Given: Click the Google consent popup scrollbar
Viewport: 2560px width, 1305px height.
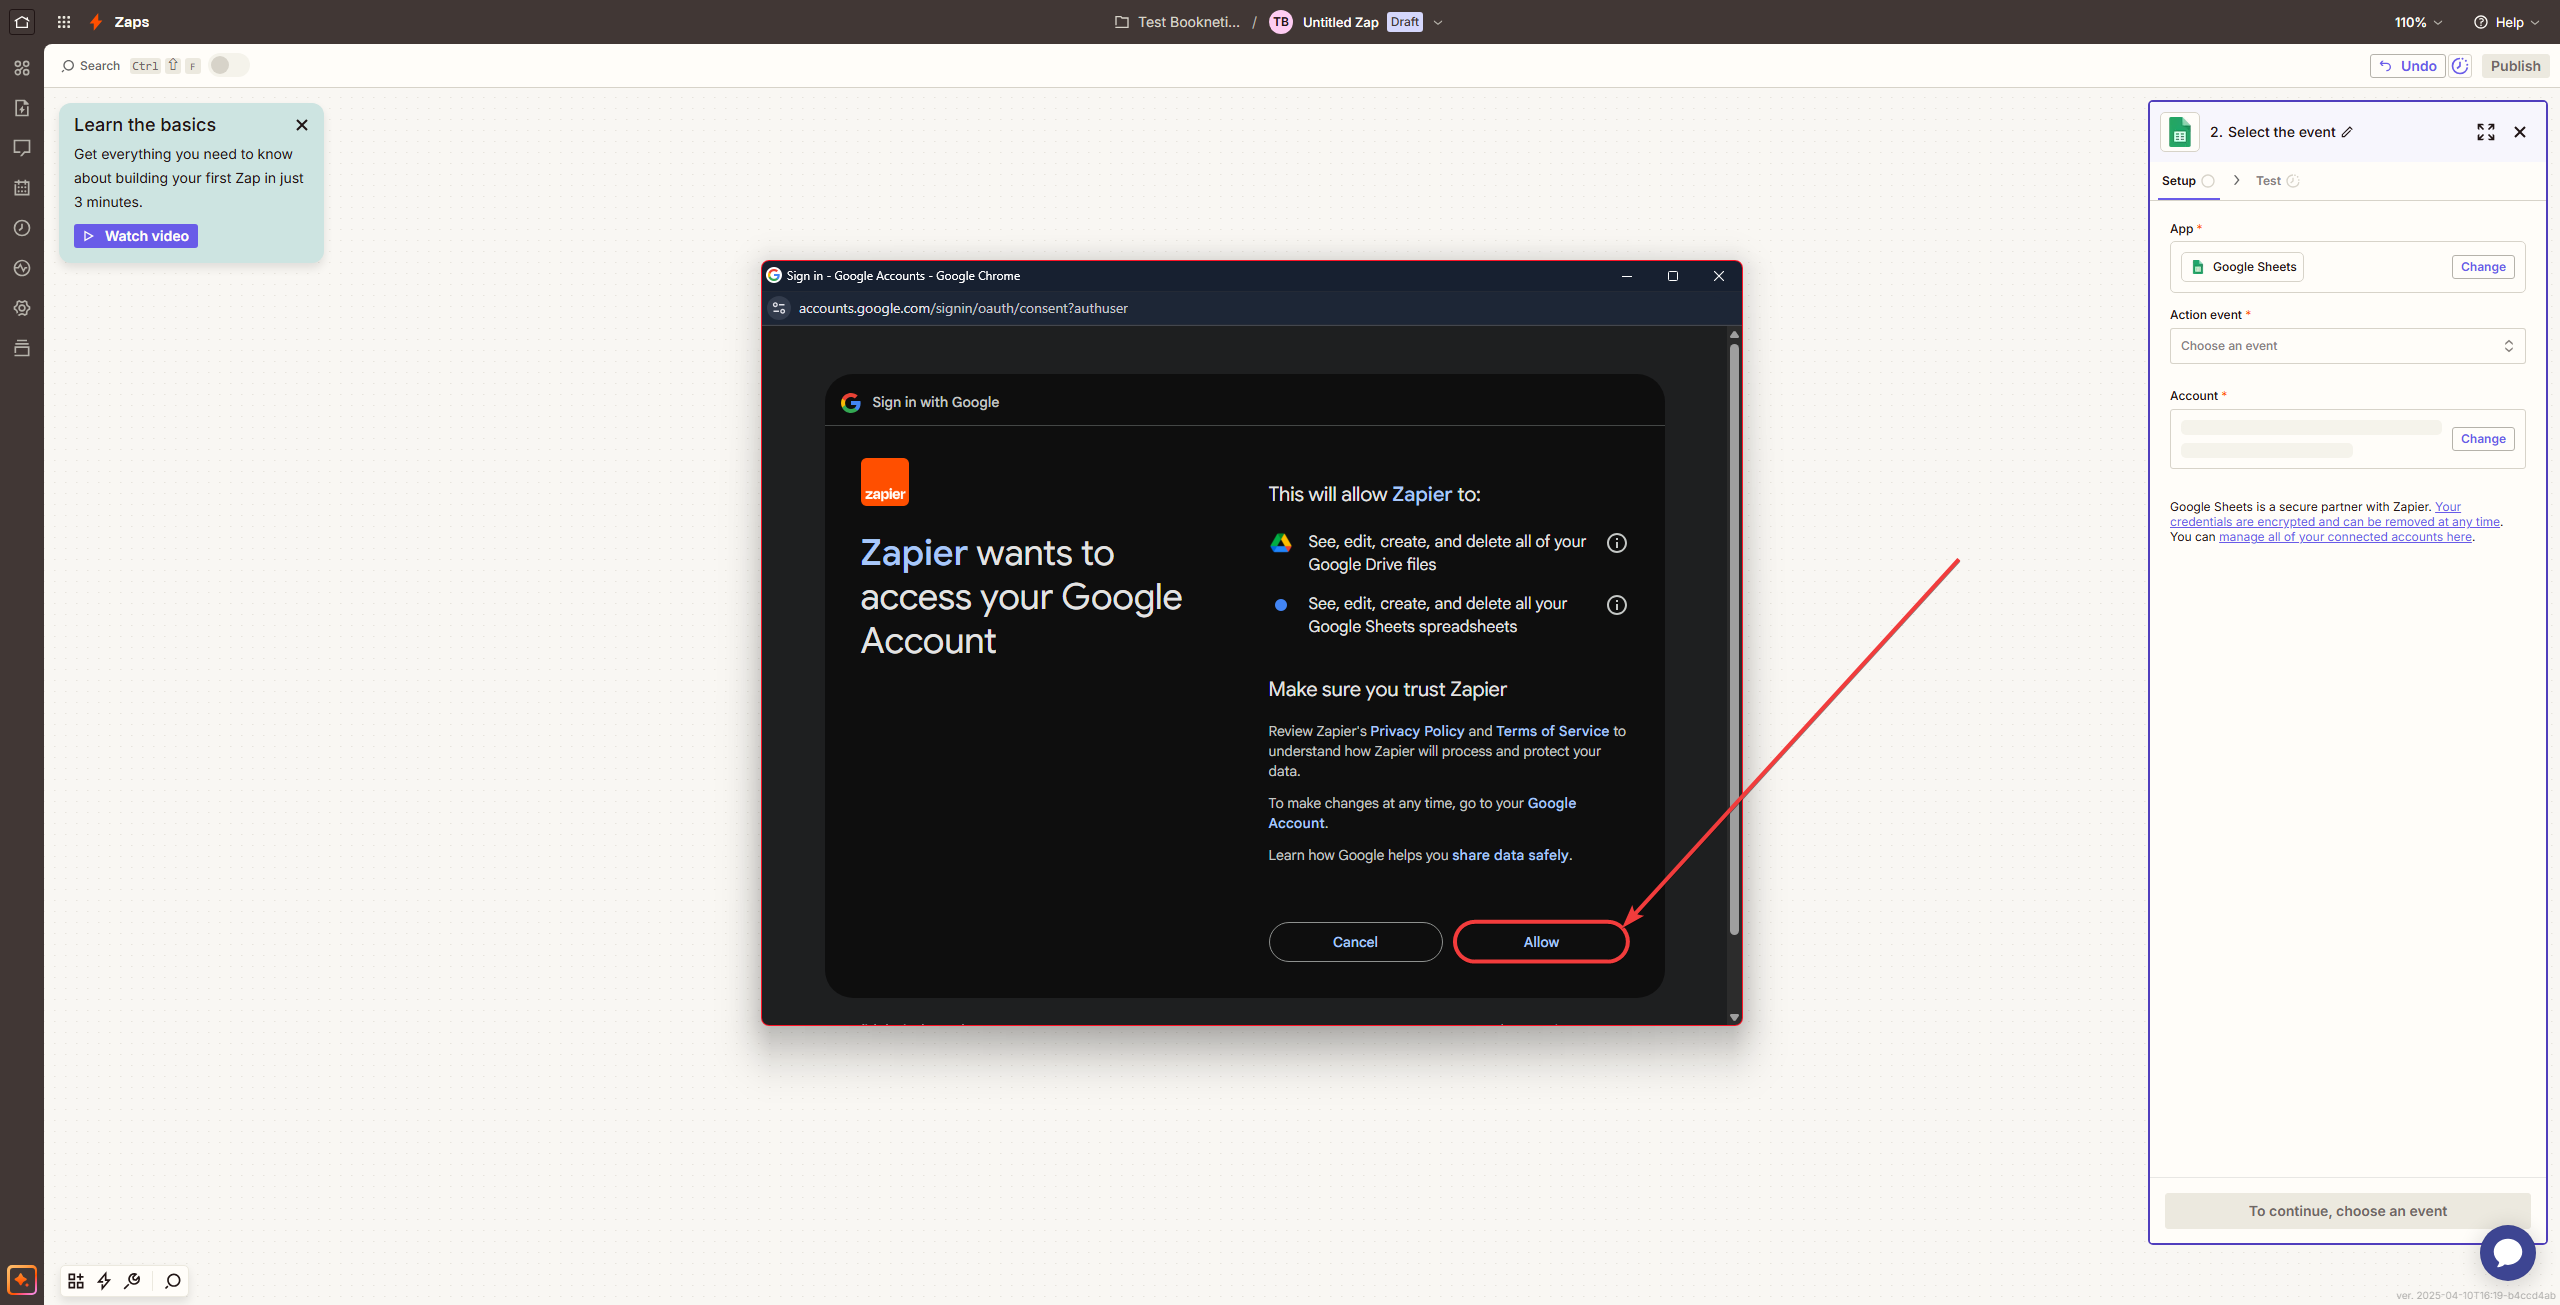Looking at the screenshot, I should coord(1734,640).
